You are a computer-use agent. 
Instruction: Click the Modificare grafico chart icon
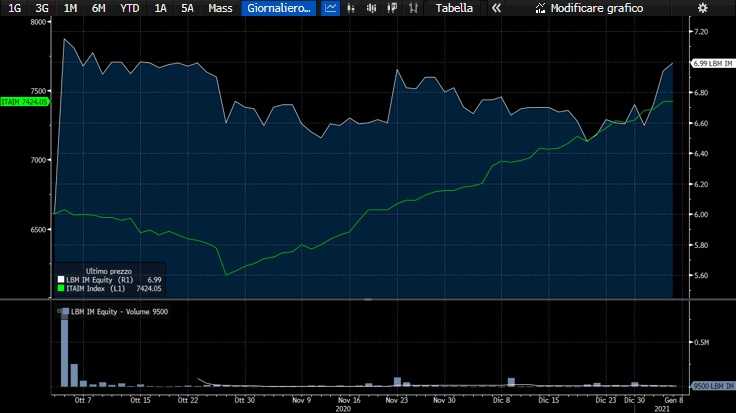pos(541,8)
